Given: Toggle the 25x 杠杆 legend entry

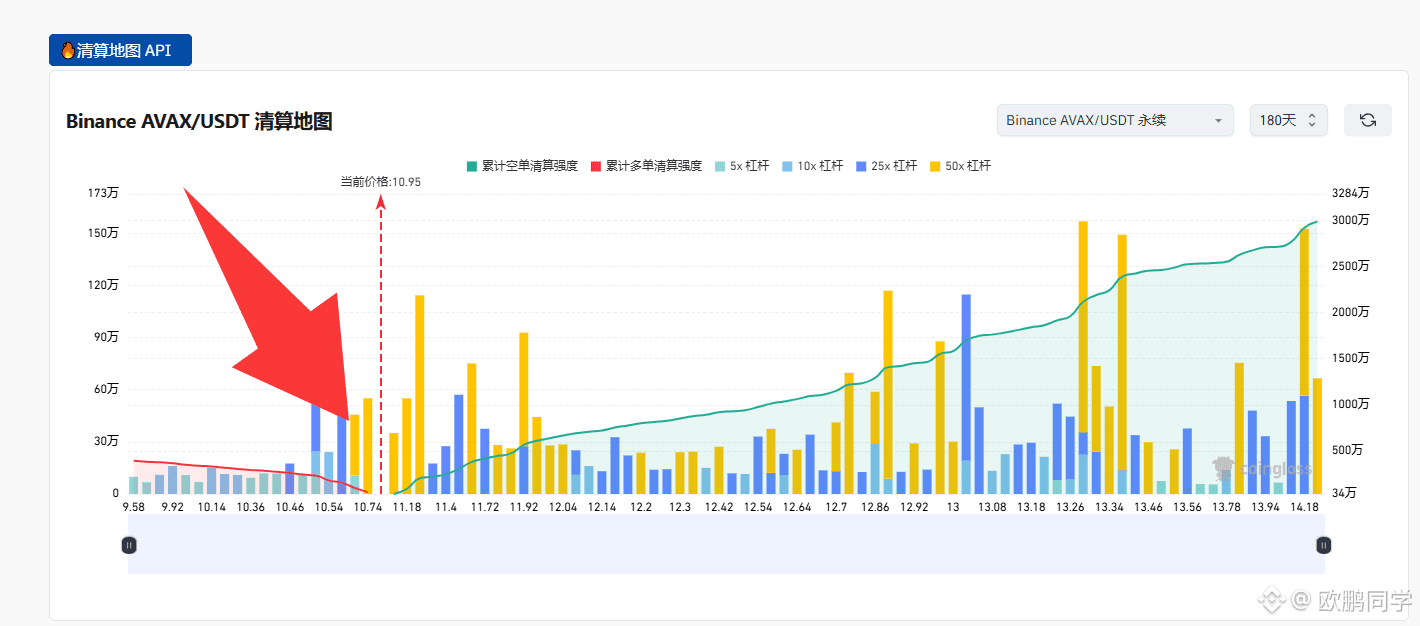Looking at the screenshot, I should [862, 165].
